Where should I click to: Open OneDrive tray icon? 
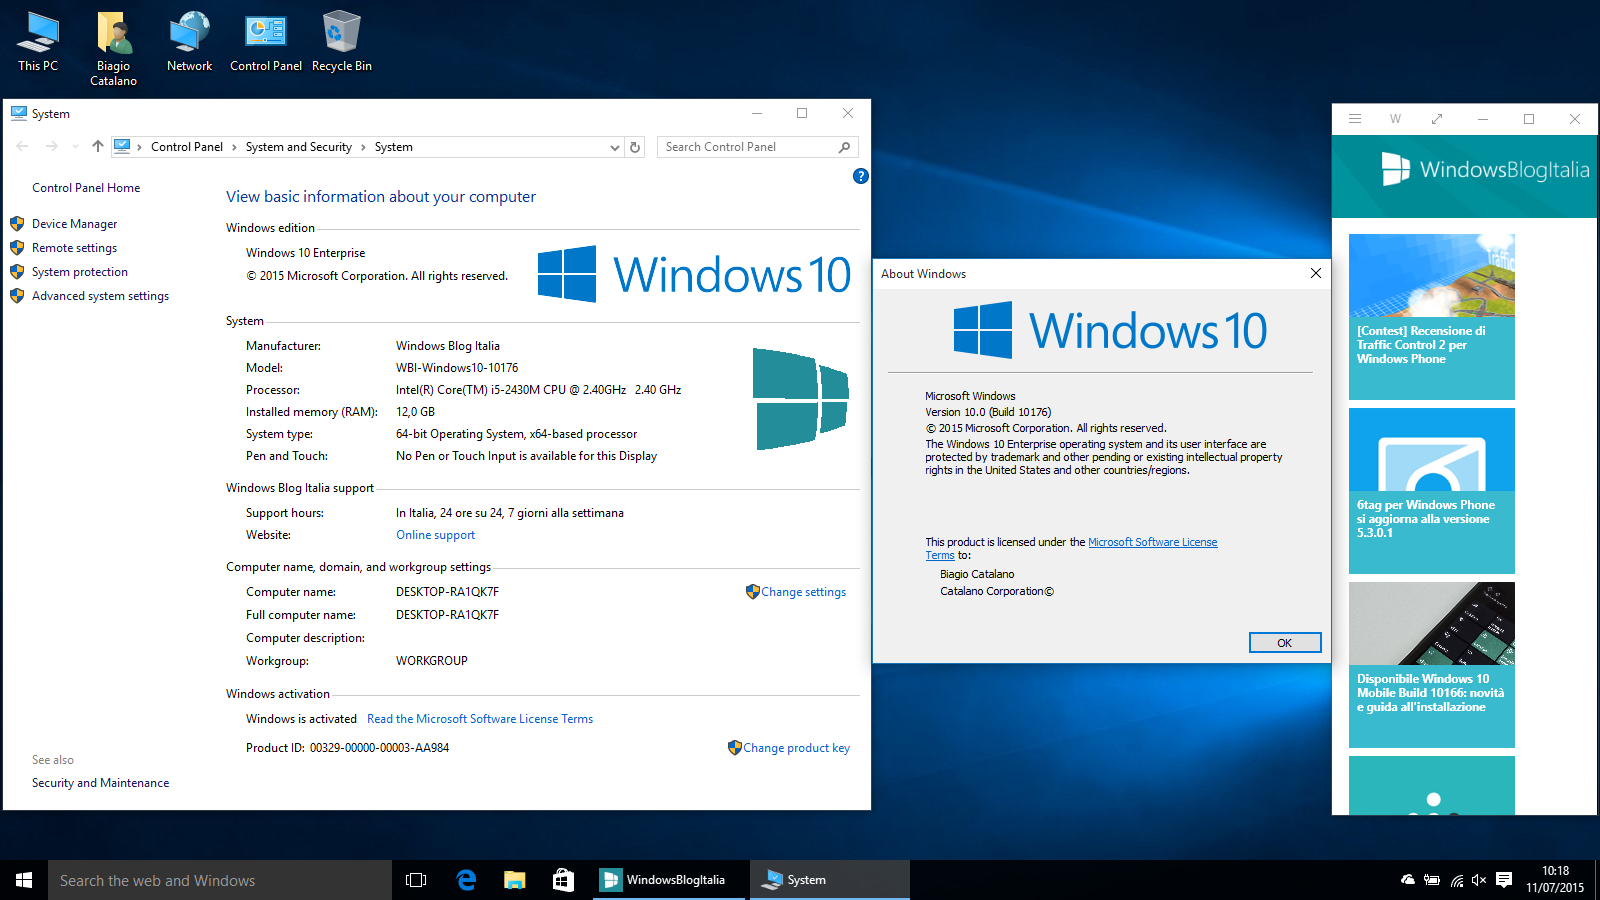[1408, 880]
